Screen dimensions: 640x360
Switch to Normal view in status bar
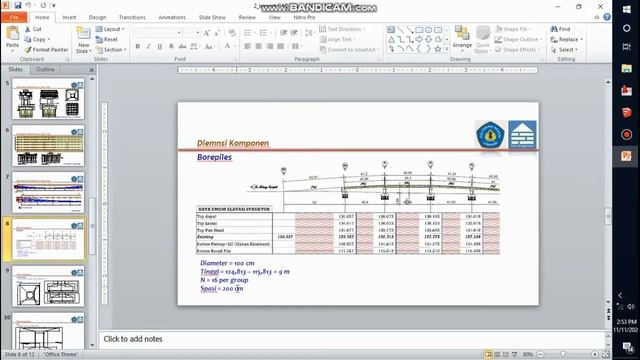pos(488,354)
